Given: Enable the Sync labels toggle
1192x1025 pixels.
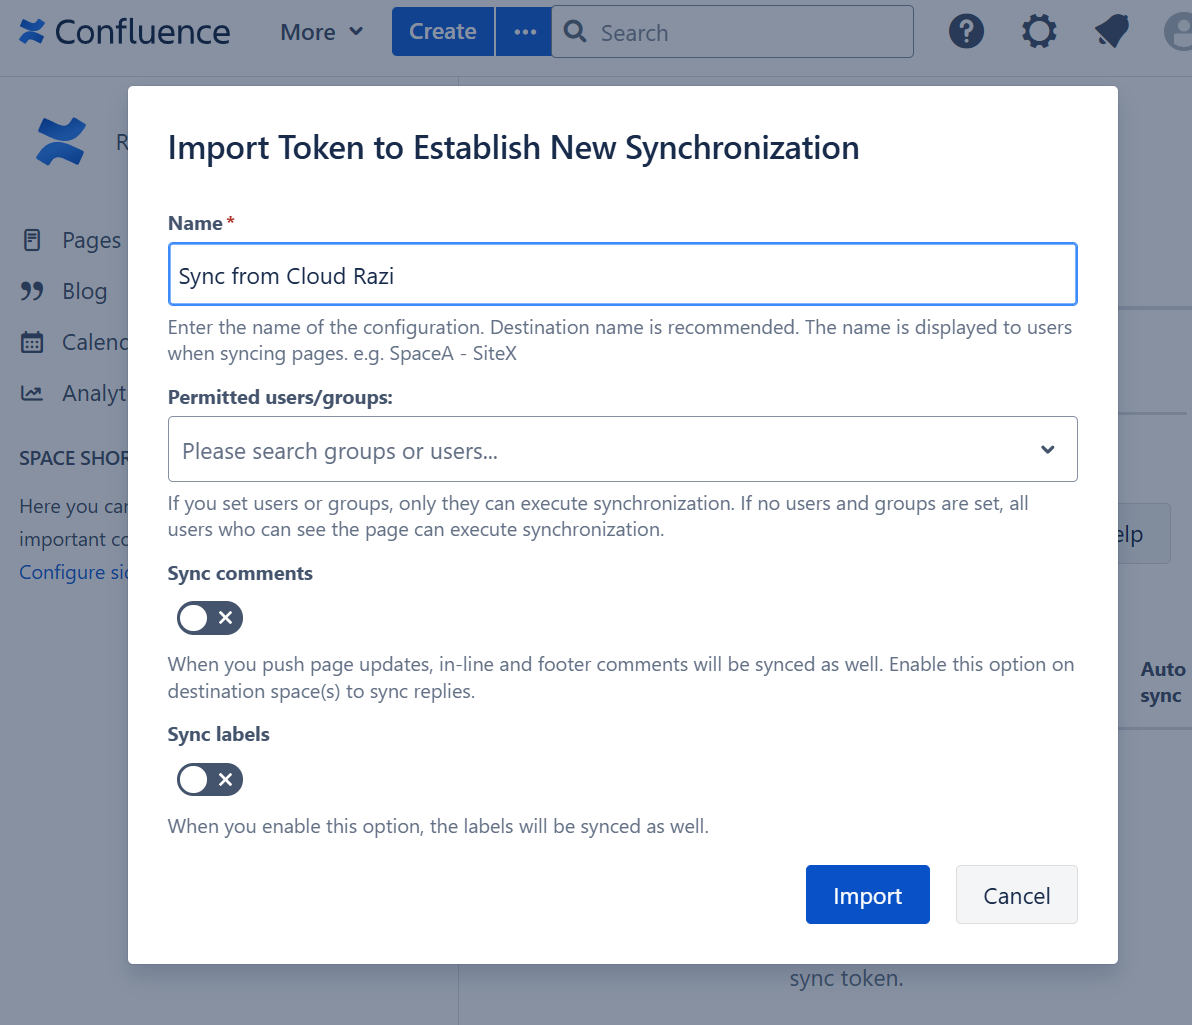Looking at the screenshot, I should point(210,779).
